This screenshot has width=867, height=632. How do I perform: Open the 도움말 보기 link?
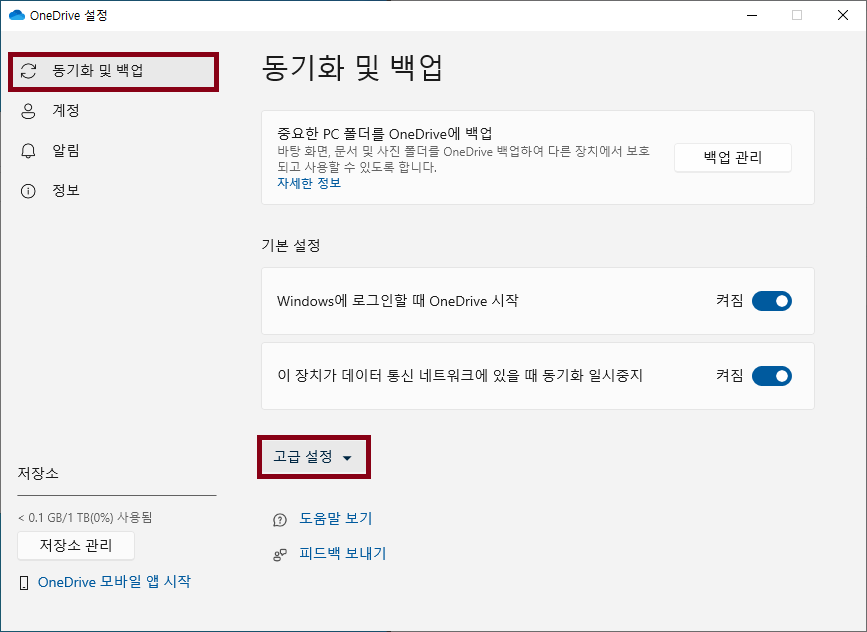pos(336,519)
